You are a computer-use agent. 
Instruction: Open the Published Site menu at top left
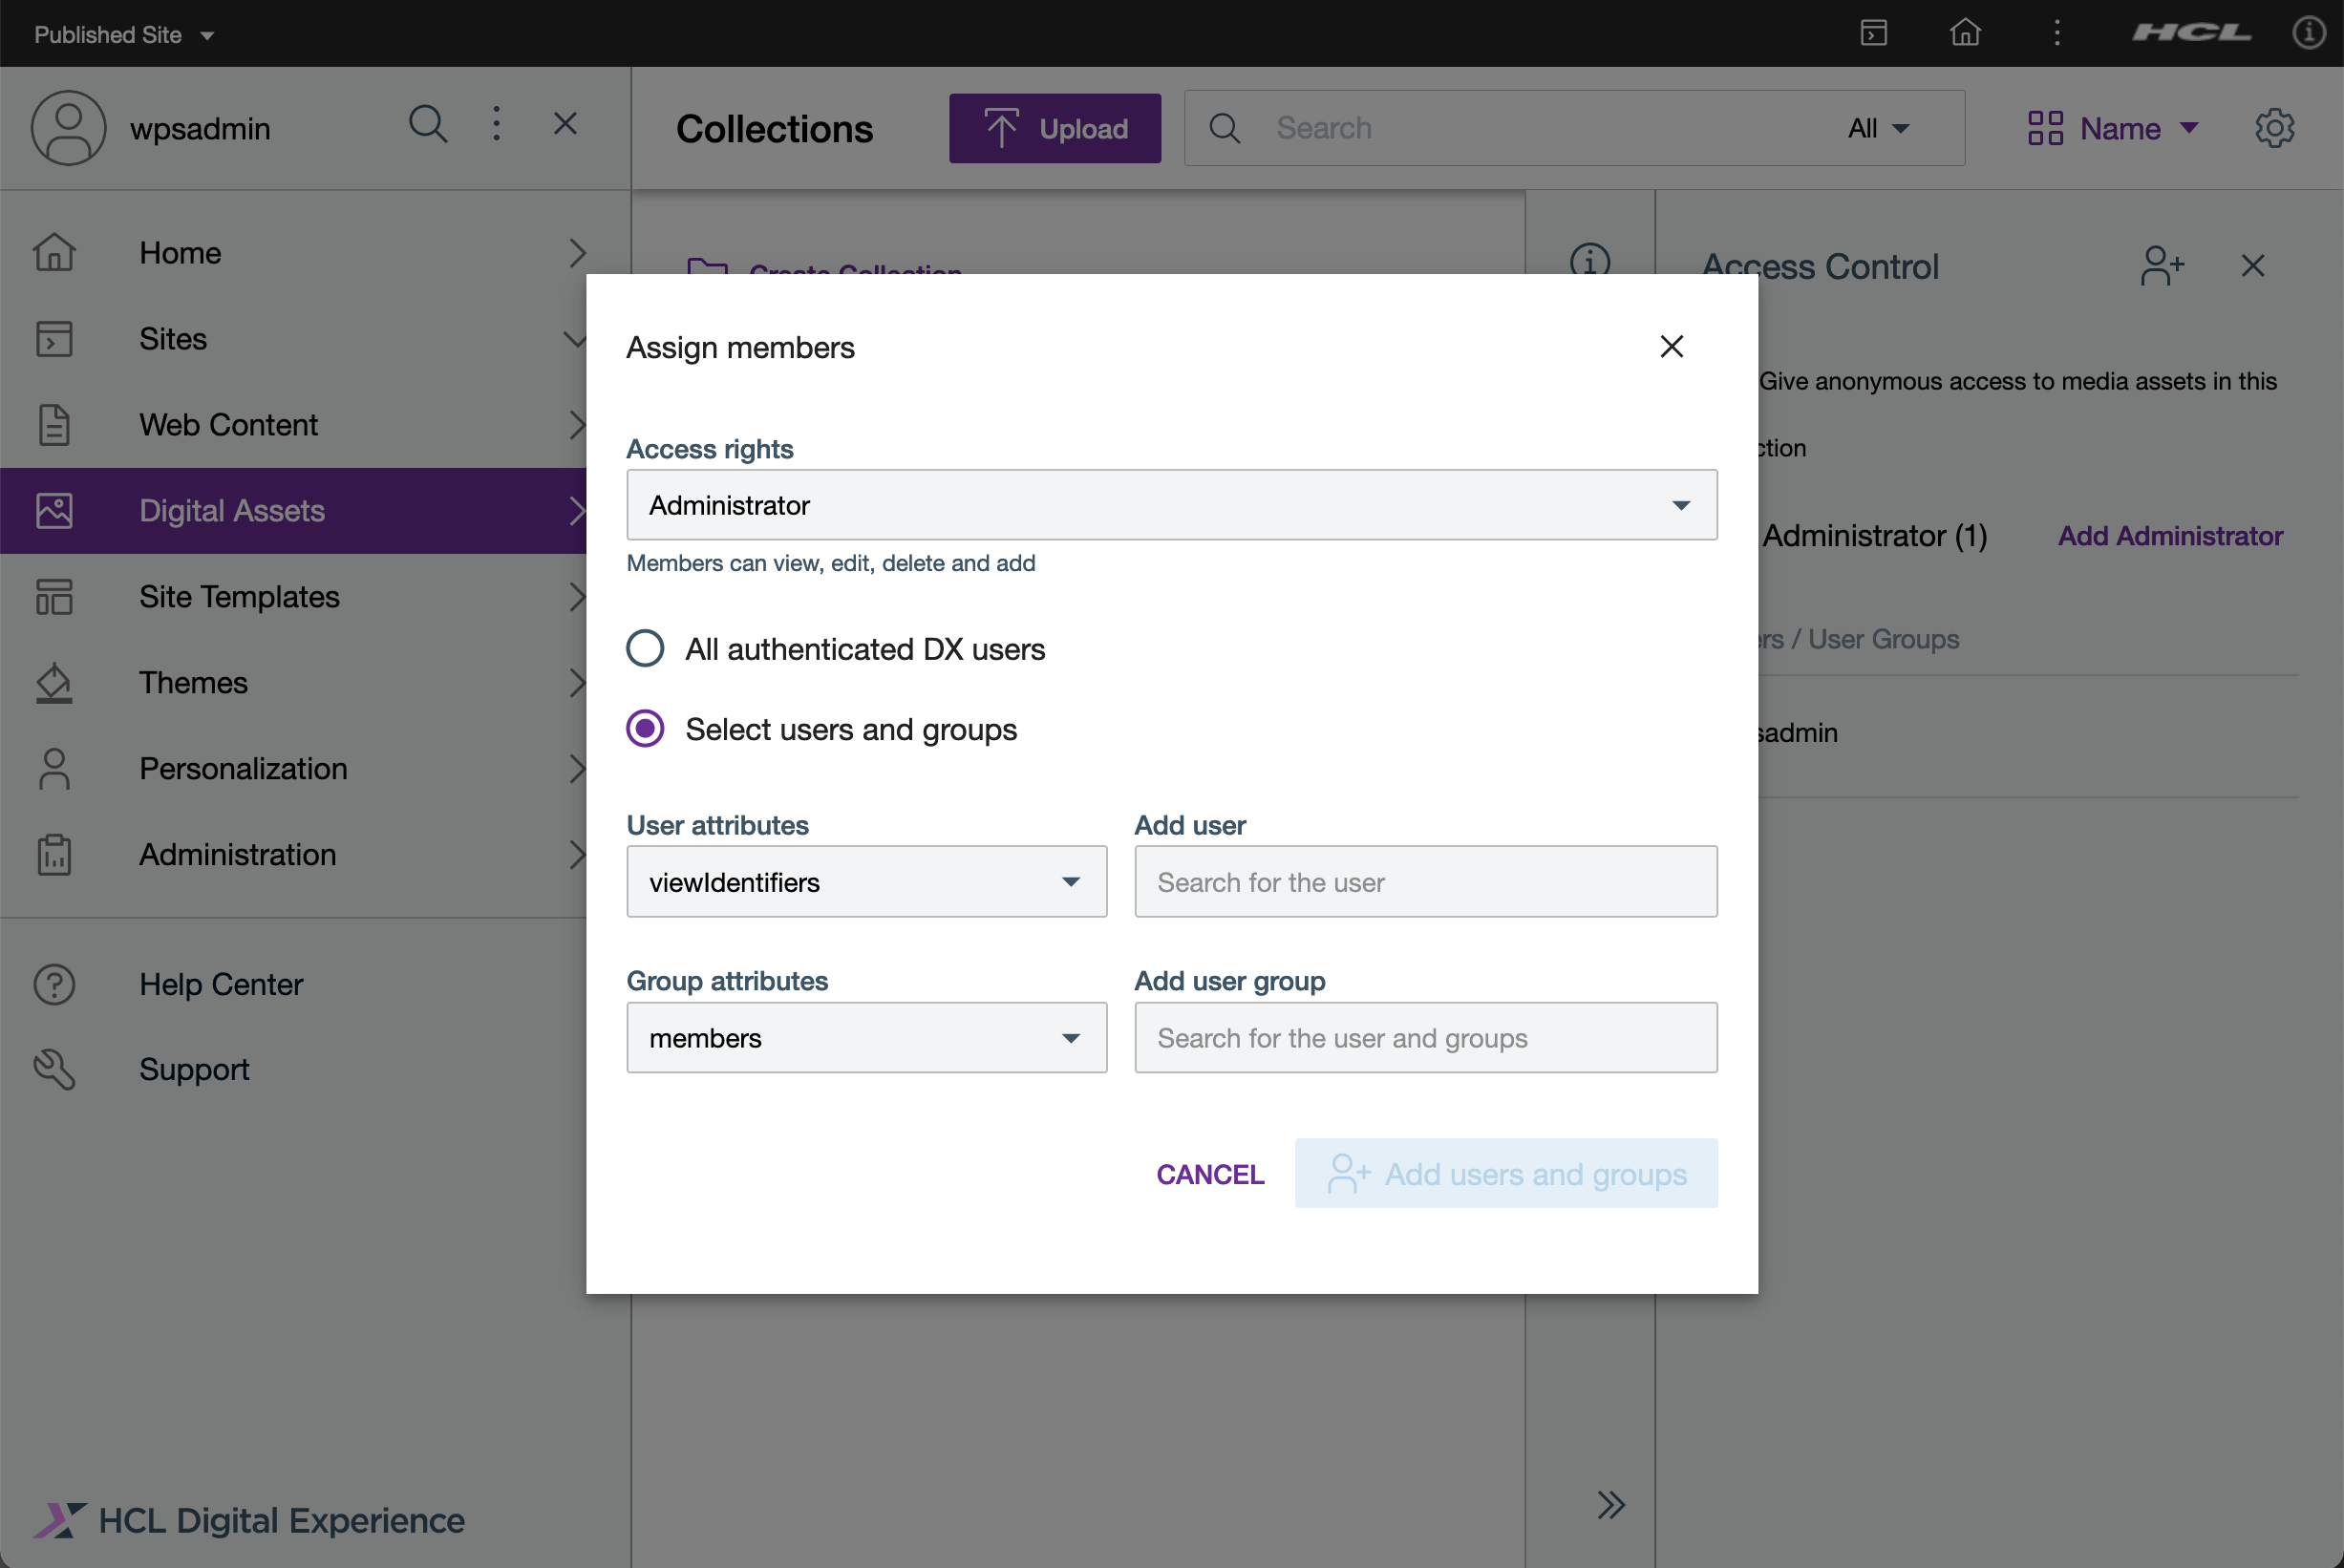coord(122,33)
